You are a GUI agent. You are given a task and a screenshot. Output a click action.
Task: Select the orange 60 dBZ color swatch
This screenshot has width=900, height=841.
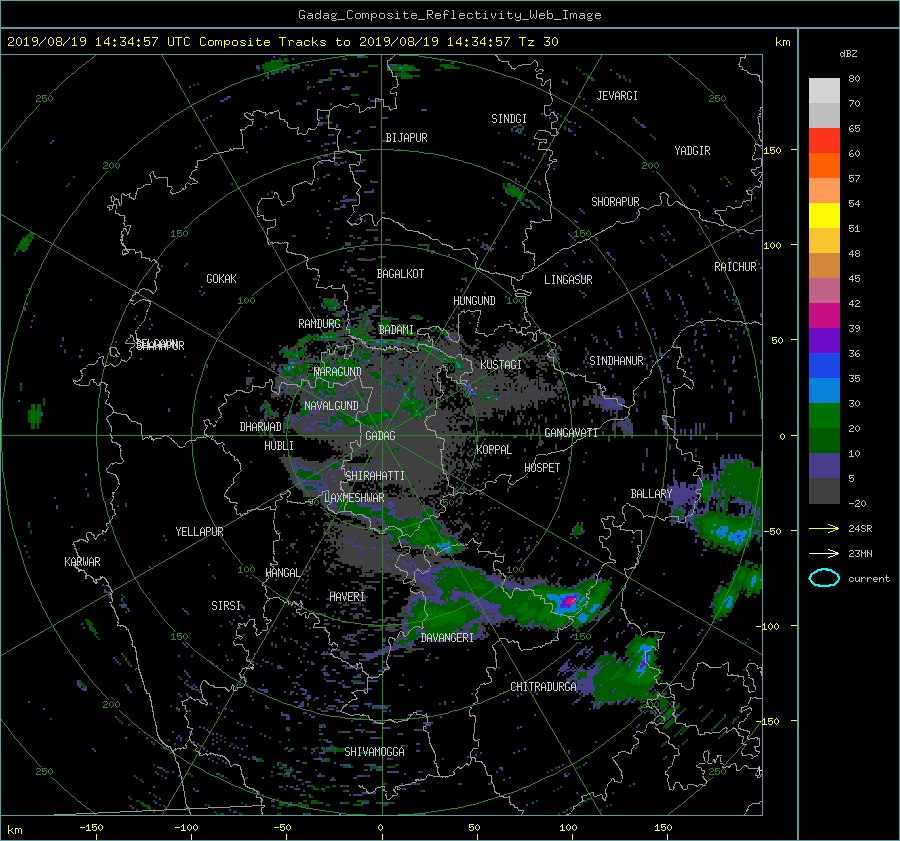[824, 166]
